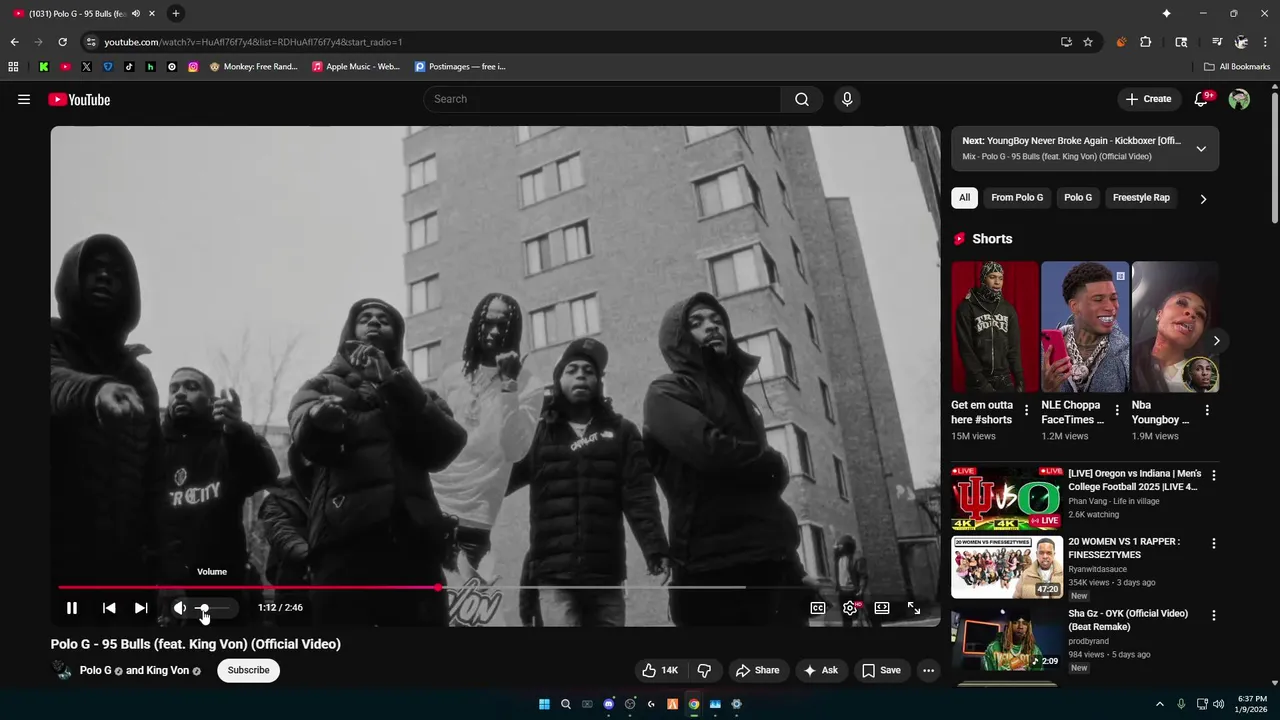1280x720 pixels.
Task: Open Windows taskbar search
Action: coord(566,704)
